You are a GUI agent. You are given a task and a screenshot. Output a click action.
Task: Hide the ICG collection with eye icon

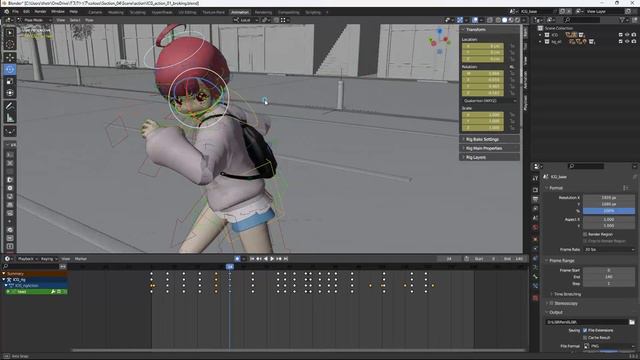coord(627,35)
